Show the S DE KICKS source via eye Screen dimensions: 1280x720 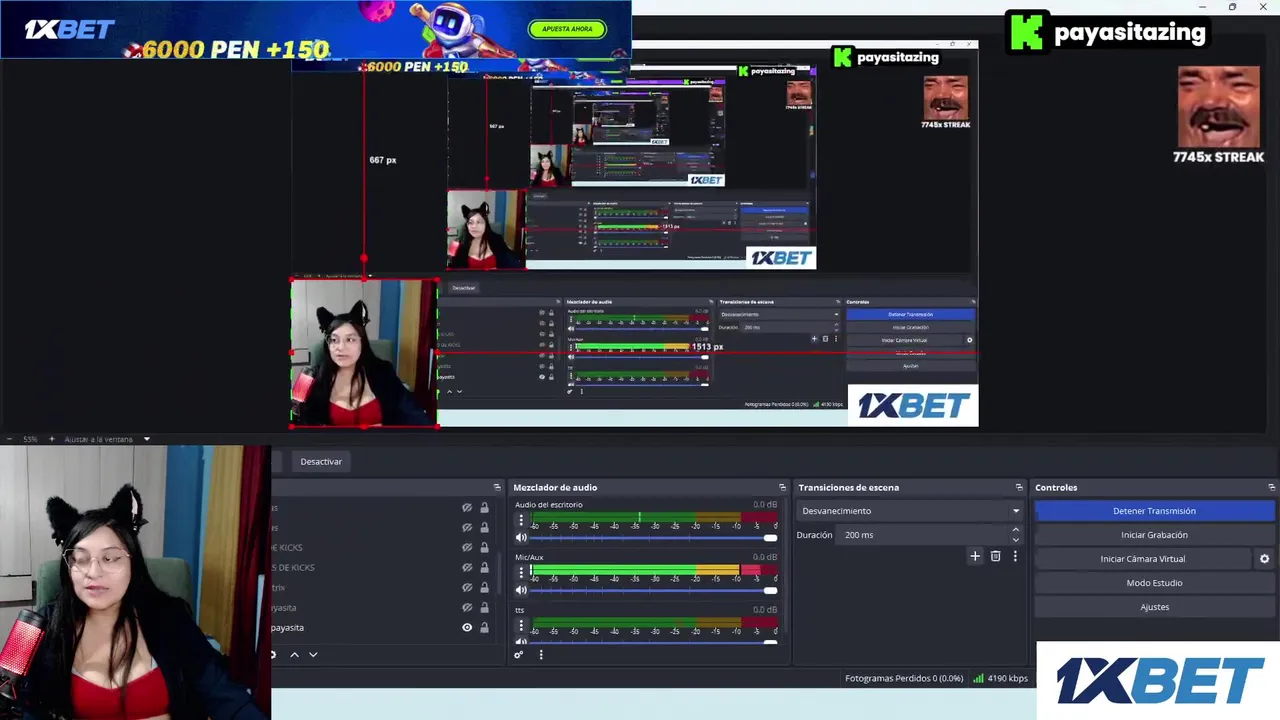pyautogui.click(x=467, y=568)
